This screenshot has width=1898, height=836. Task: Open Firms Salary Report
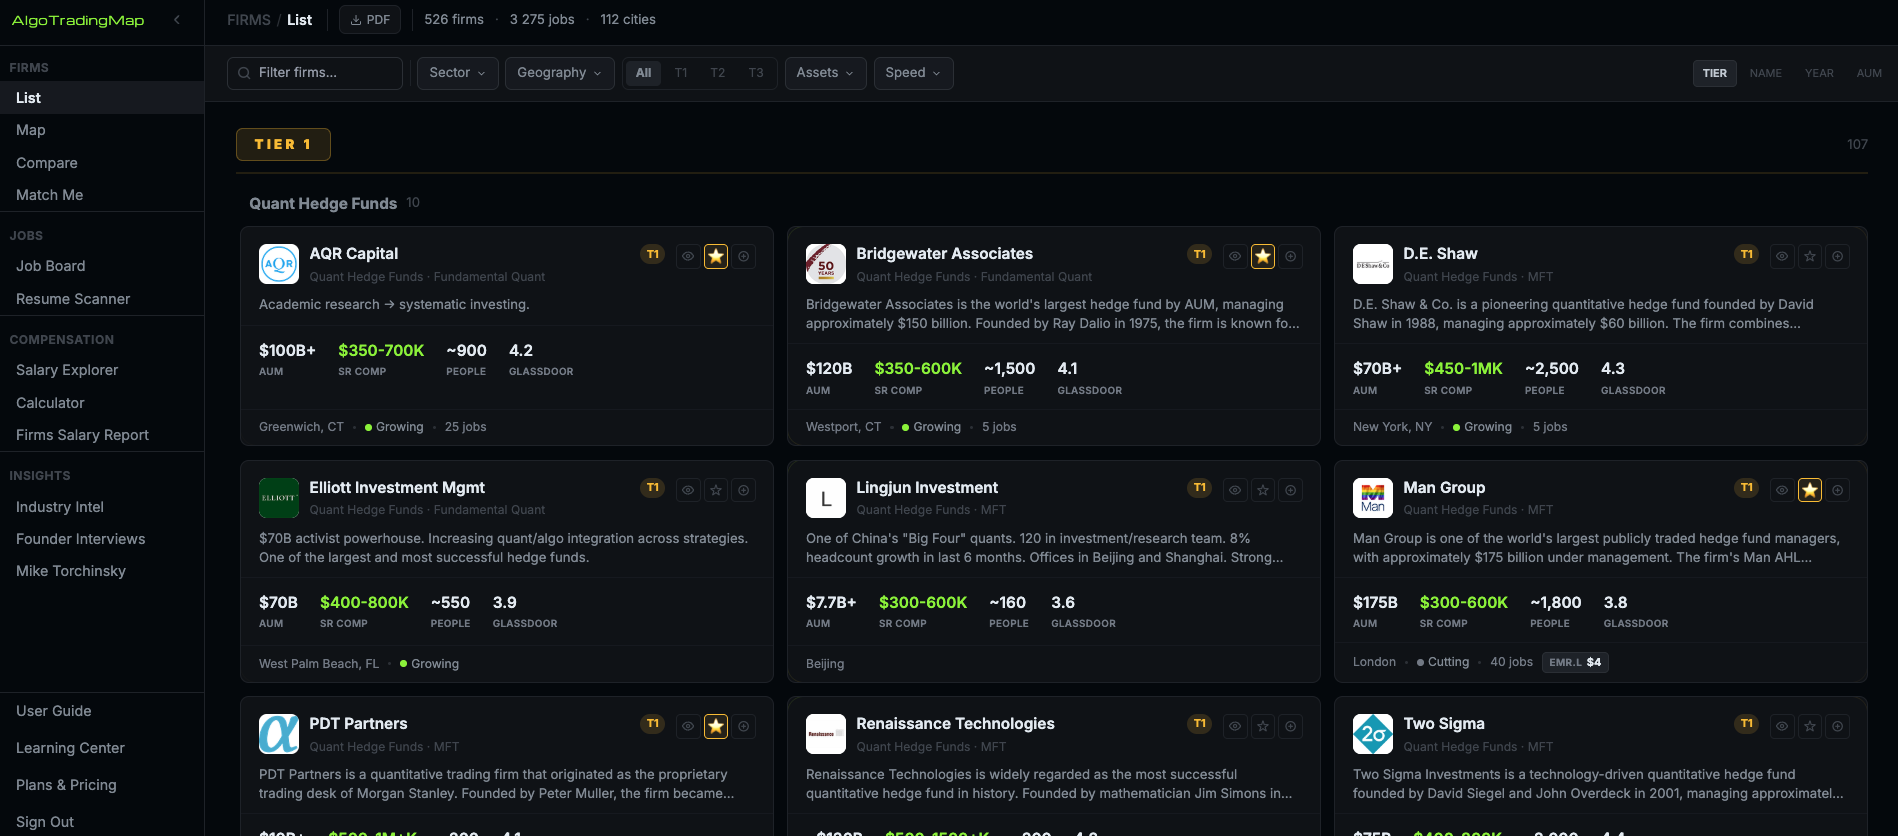[x=102, y=435]
